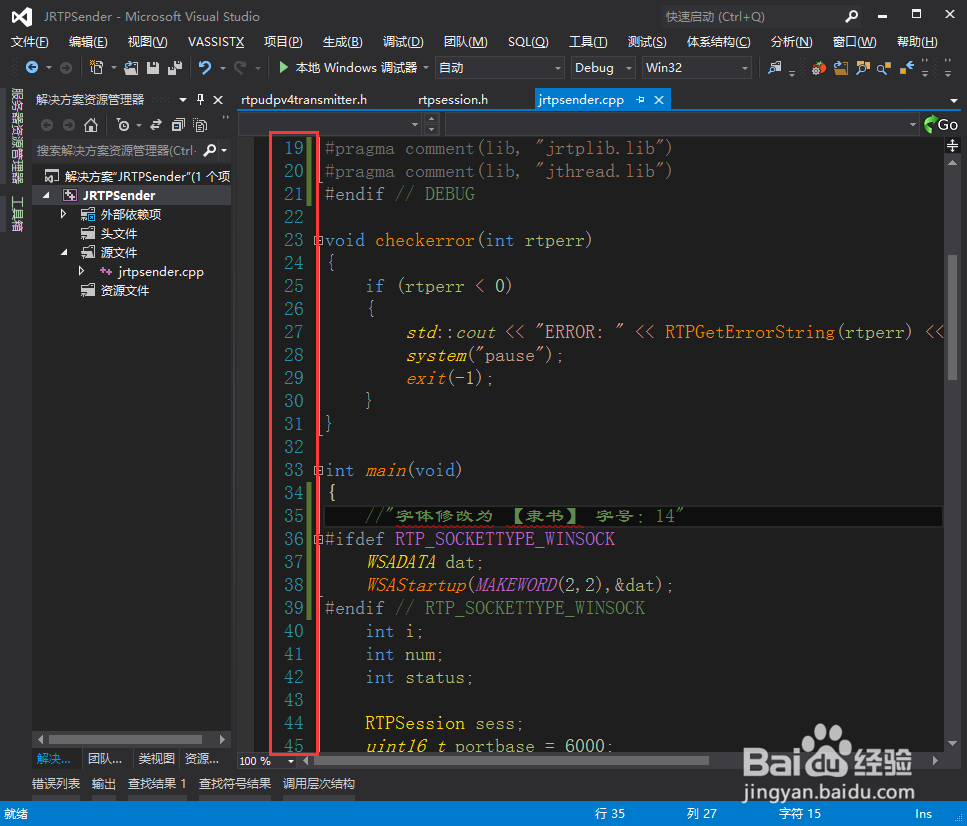Image resolution: width=967 pixels, height=826 pixels.
Task: Expand the 外部依赖项 tree node
Action: (x=63, y=214)
